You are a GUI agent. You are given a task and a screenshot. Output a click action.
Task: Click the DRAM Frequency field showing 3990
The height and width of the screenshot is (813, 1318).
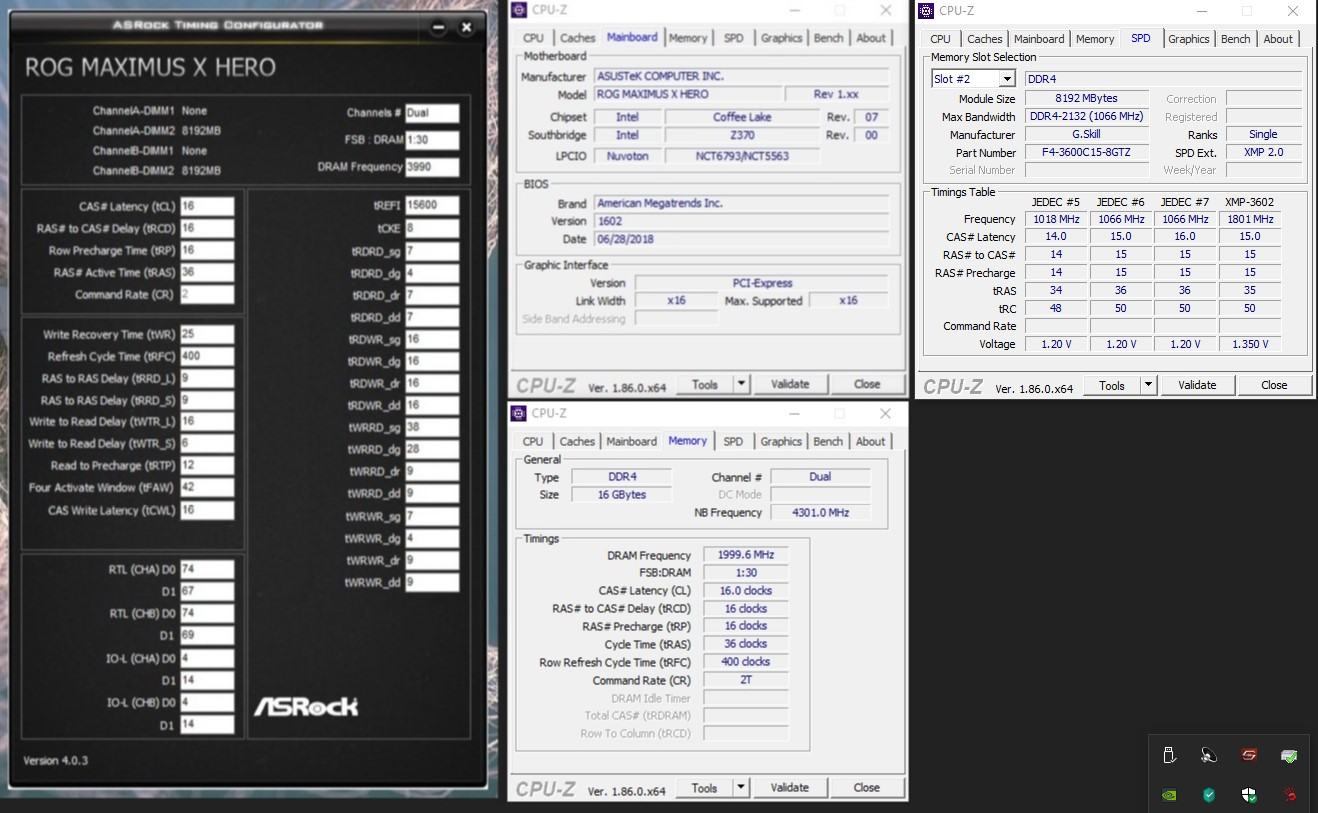click(x=432, y=167)
